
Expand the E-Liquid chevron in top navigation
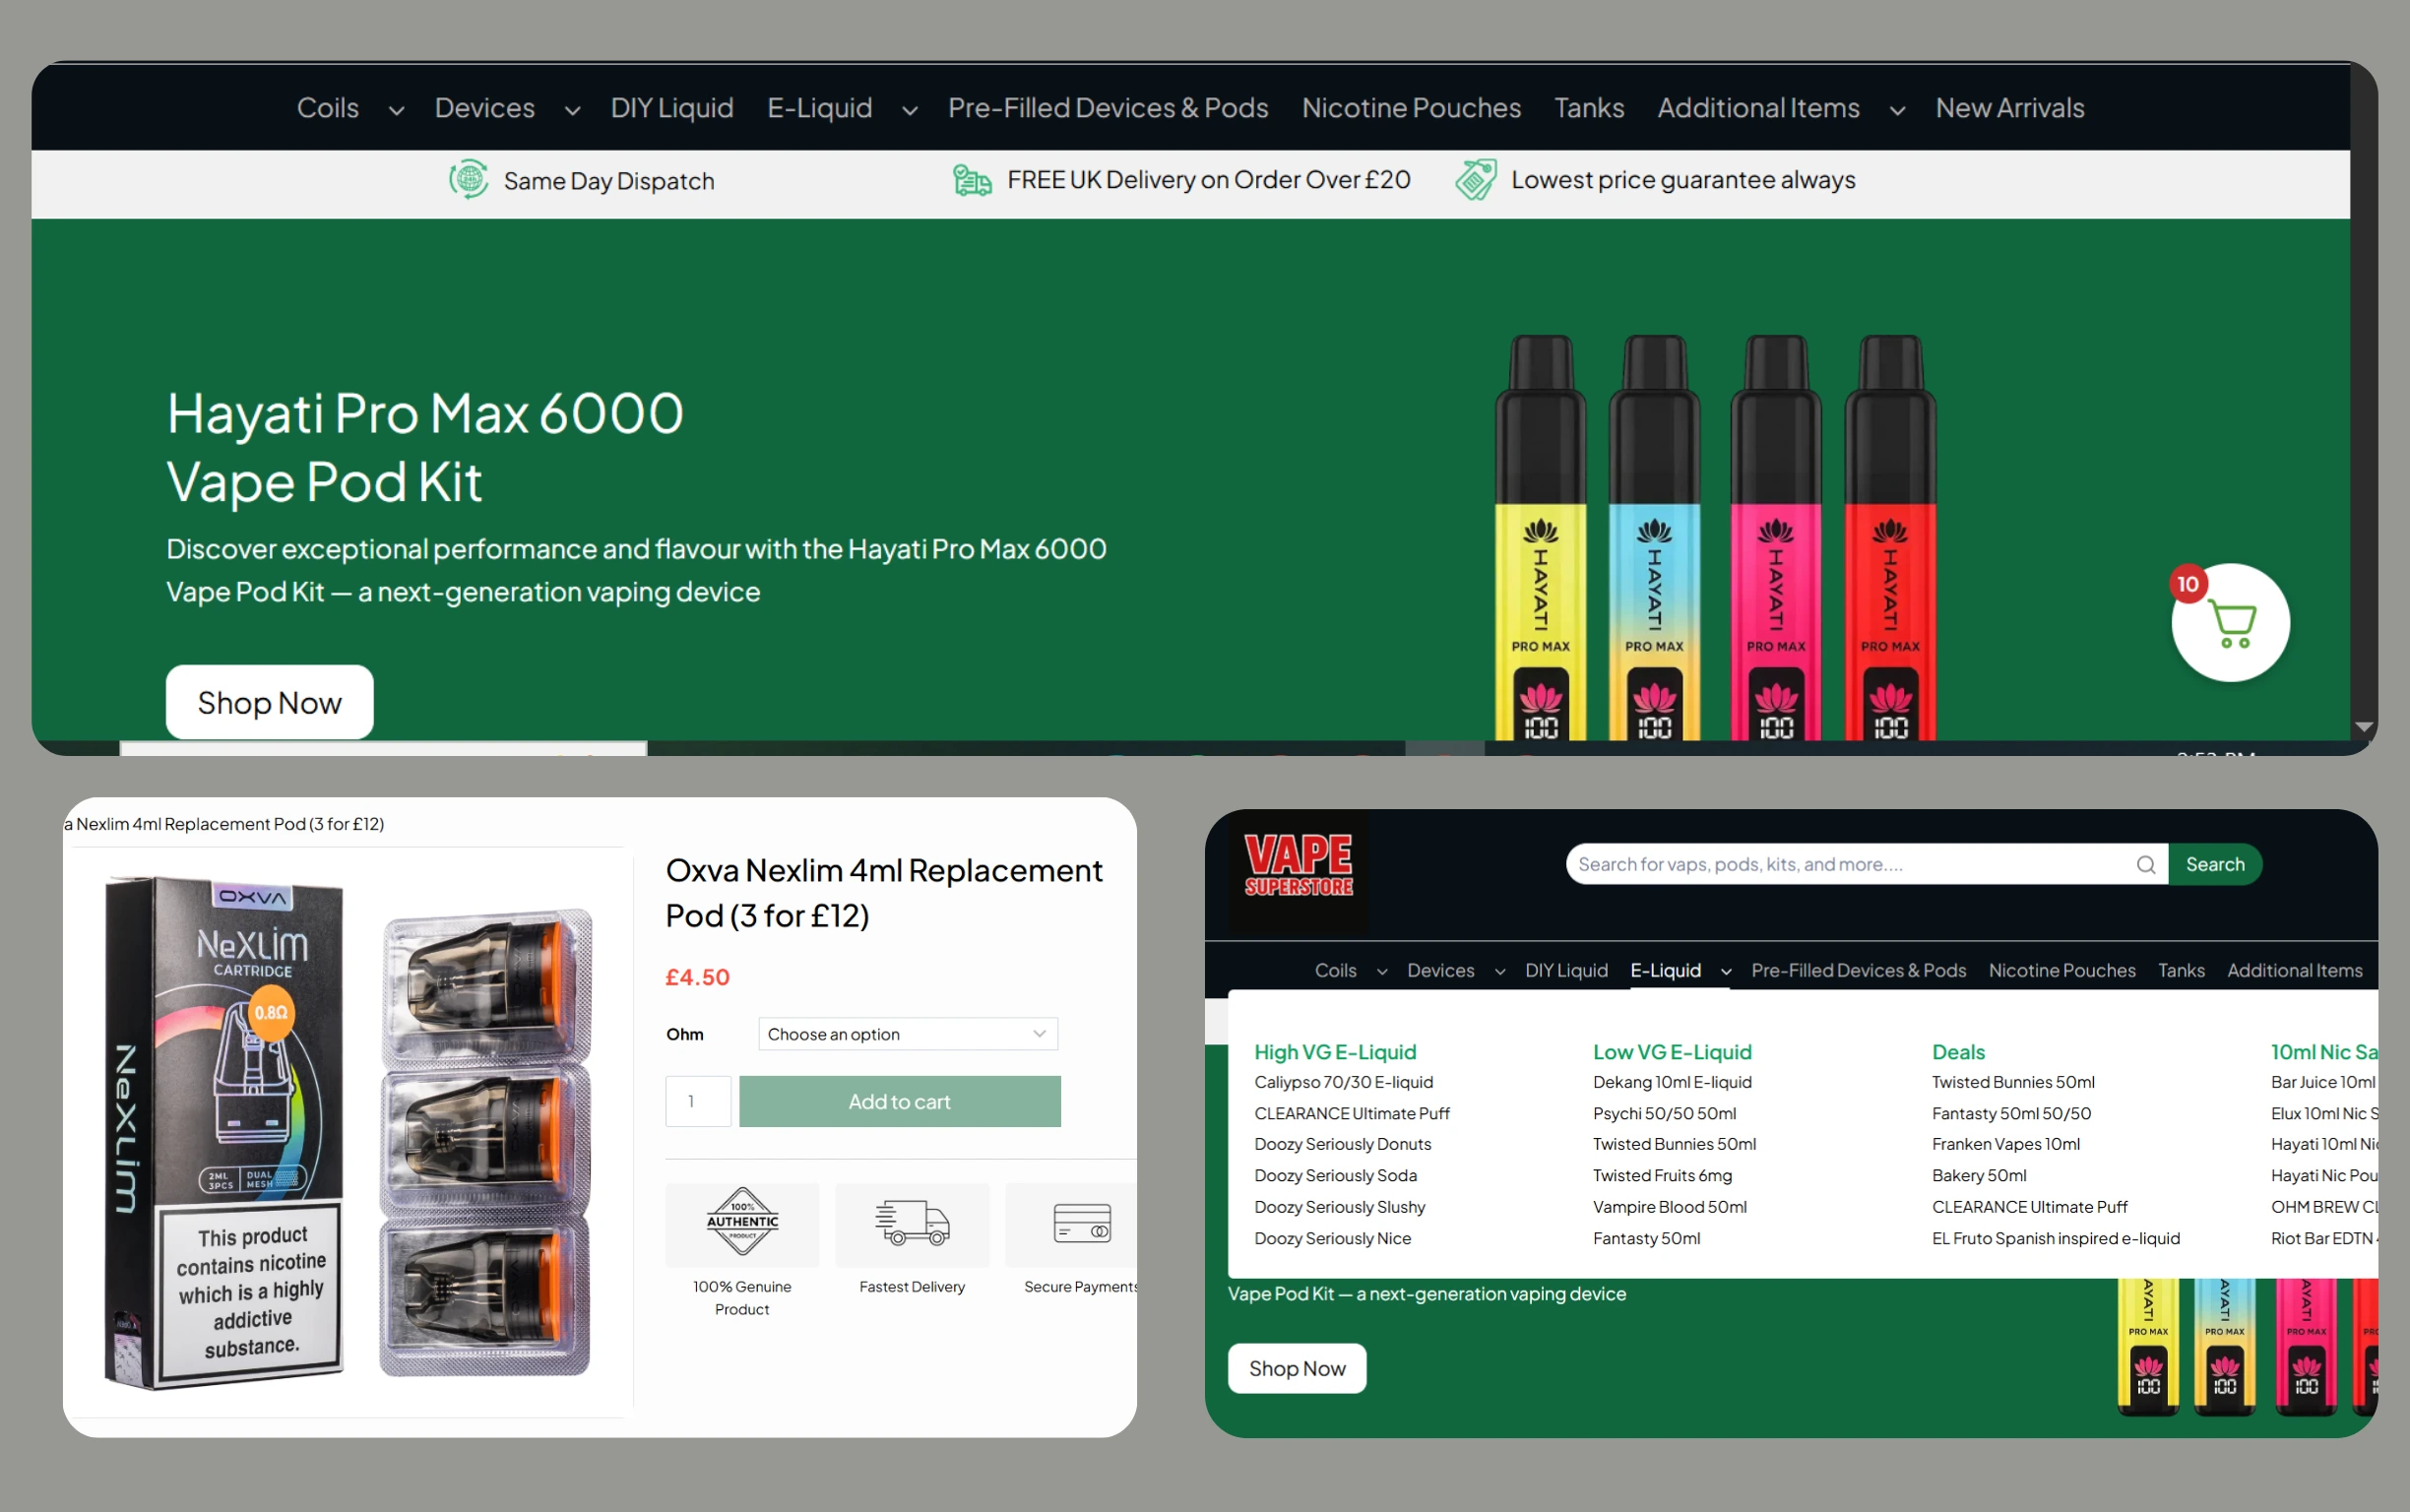tap(909, 110)
